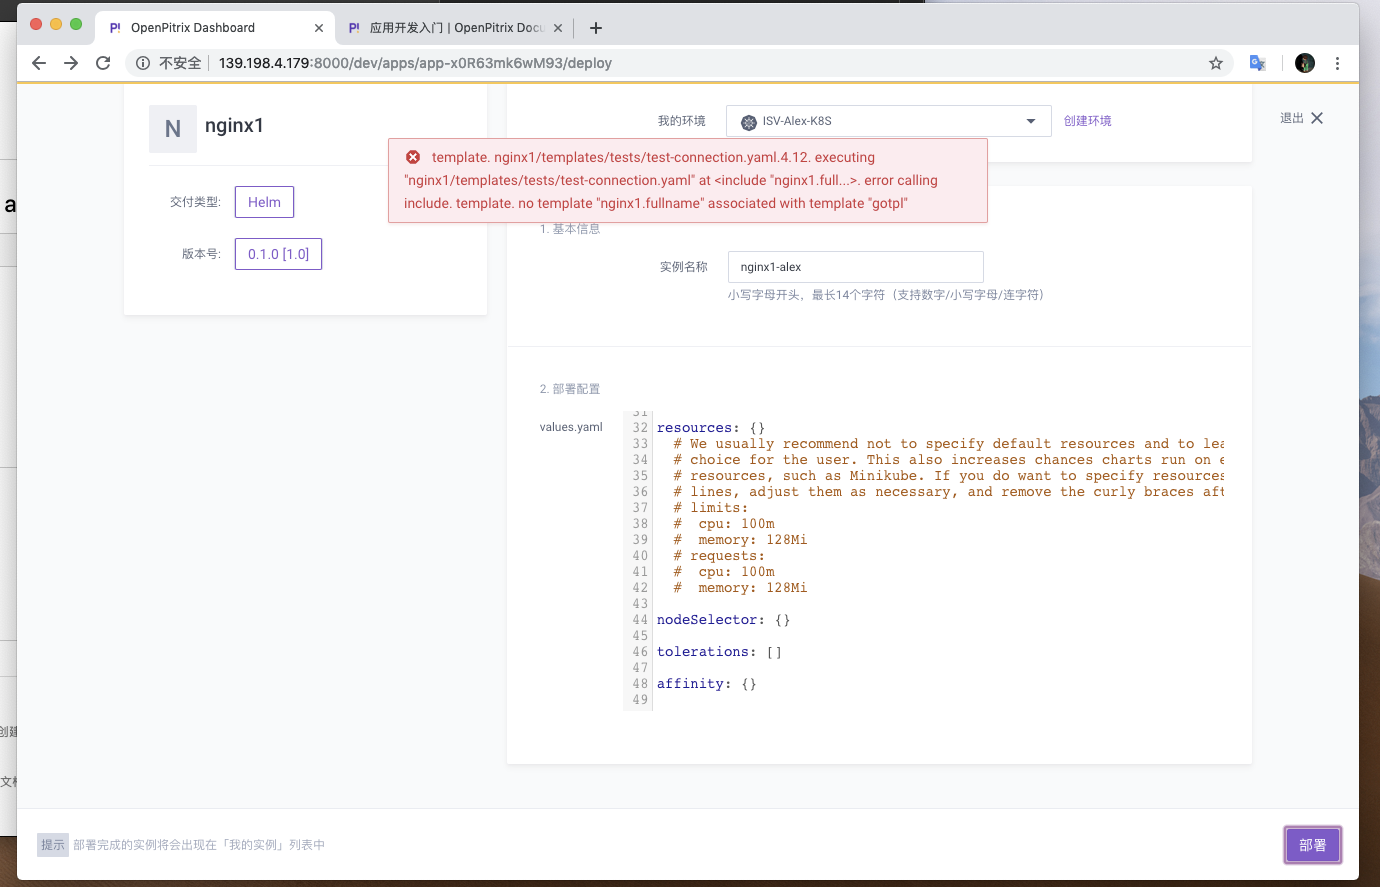Click the cluster icon beside ISV-Alex-K8S

pyautogui.click(x=747, y=120)
